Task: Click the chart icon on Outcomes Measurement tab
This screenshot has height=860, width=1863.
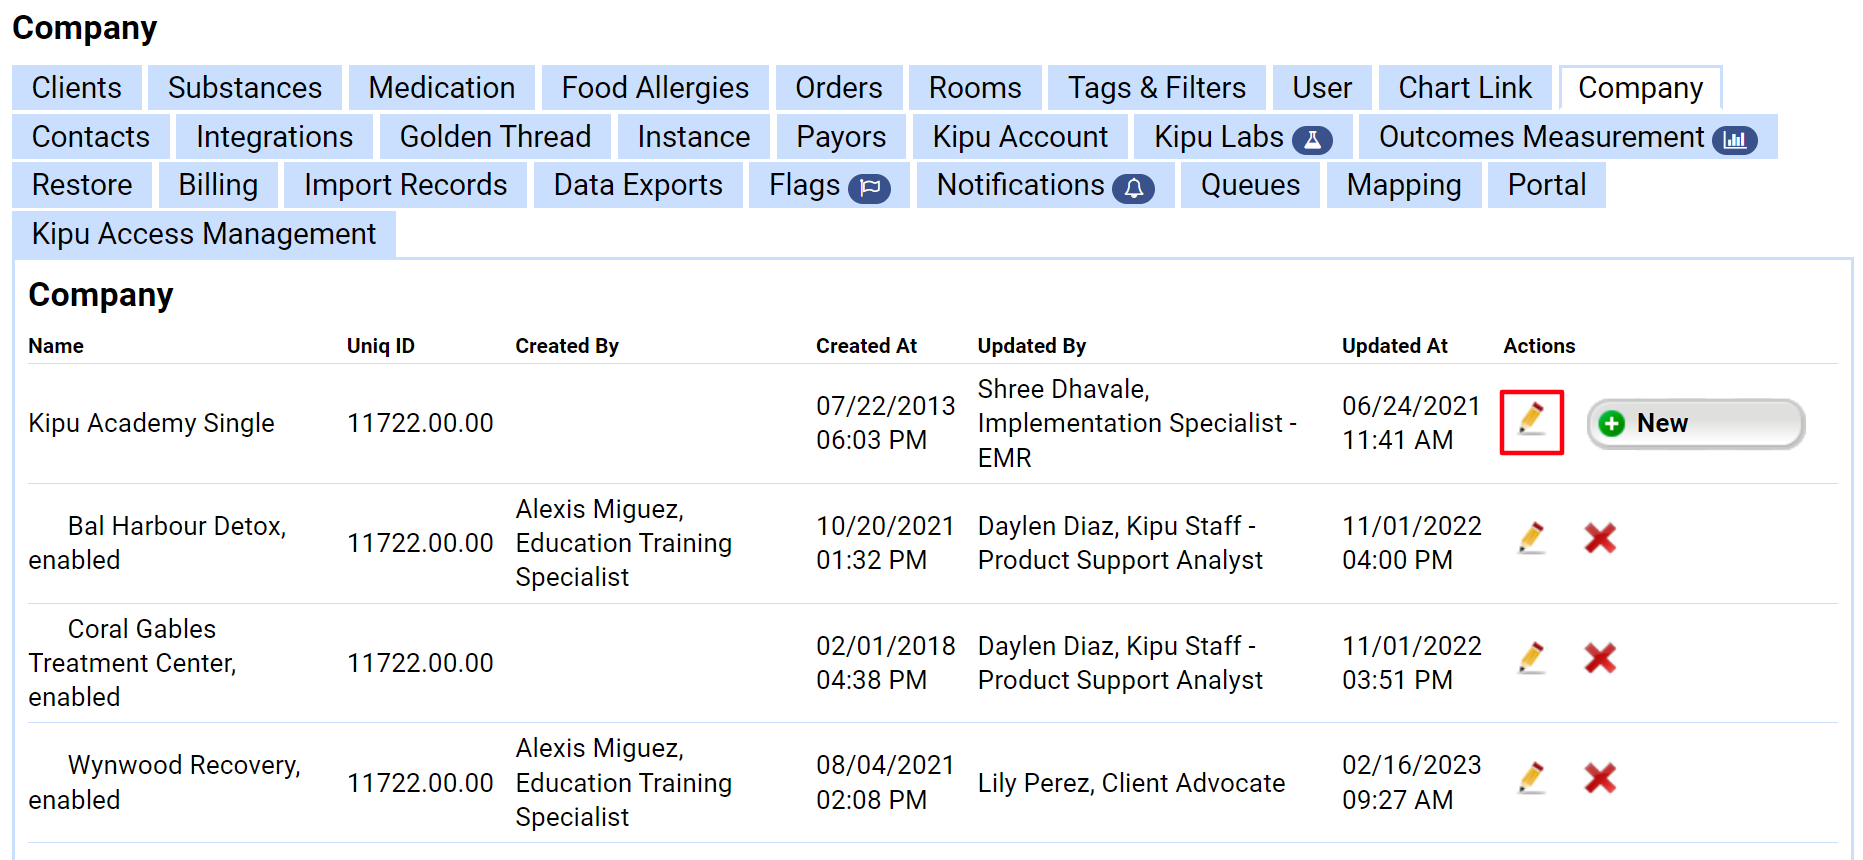Action: point(1737,140)
